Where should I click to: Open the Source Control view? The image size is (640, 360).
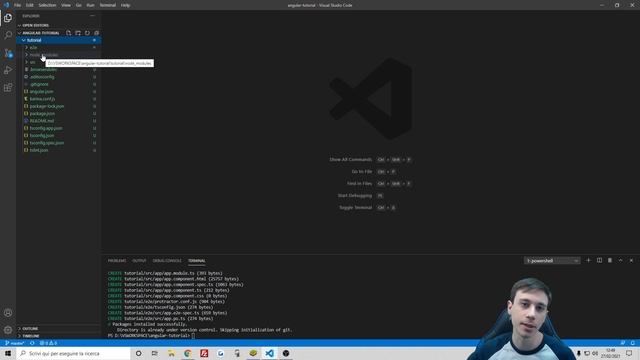(x=8, y=53)
